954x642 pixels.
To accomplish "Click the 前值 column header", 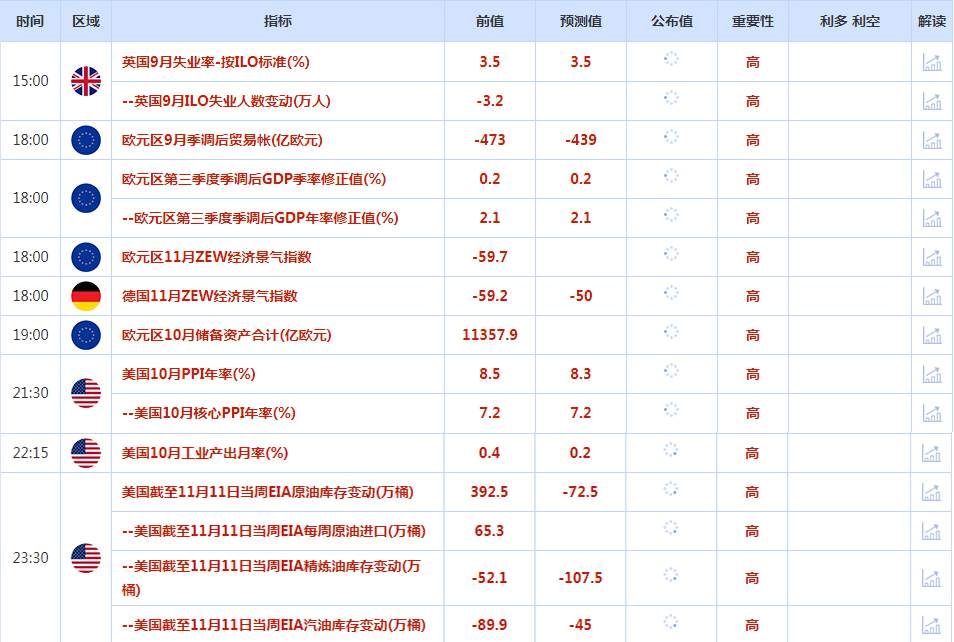I will 490,21.
